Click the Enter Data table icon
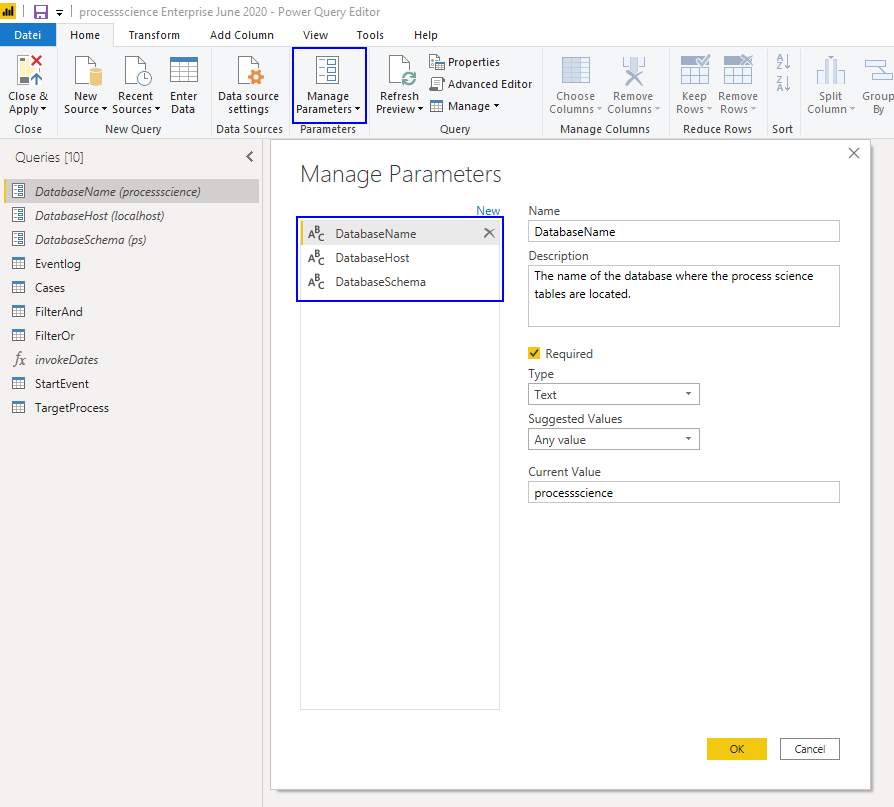The image size is (894, 807). 184,71
